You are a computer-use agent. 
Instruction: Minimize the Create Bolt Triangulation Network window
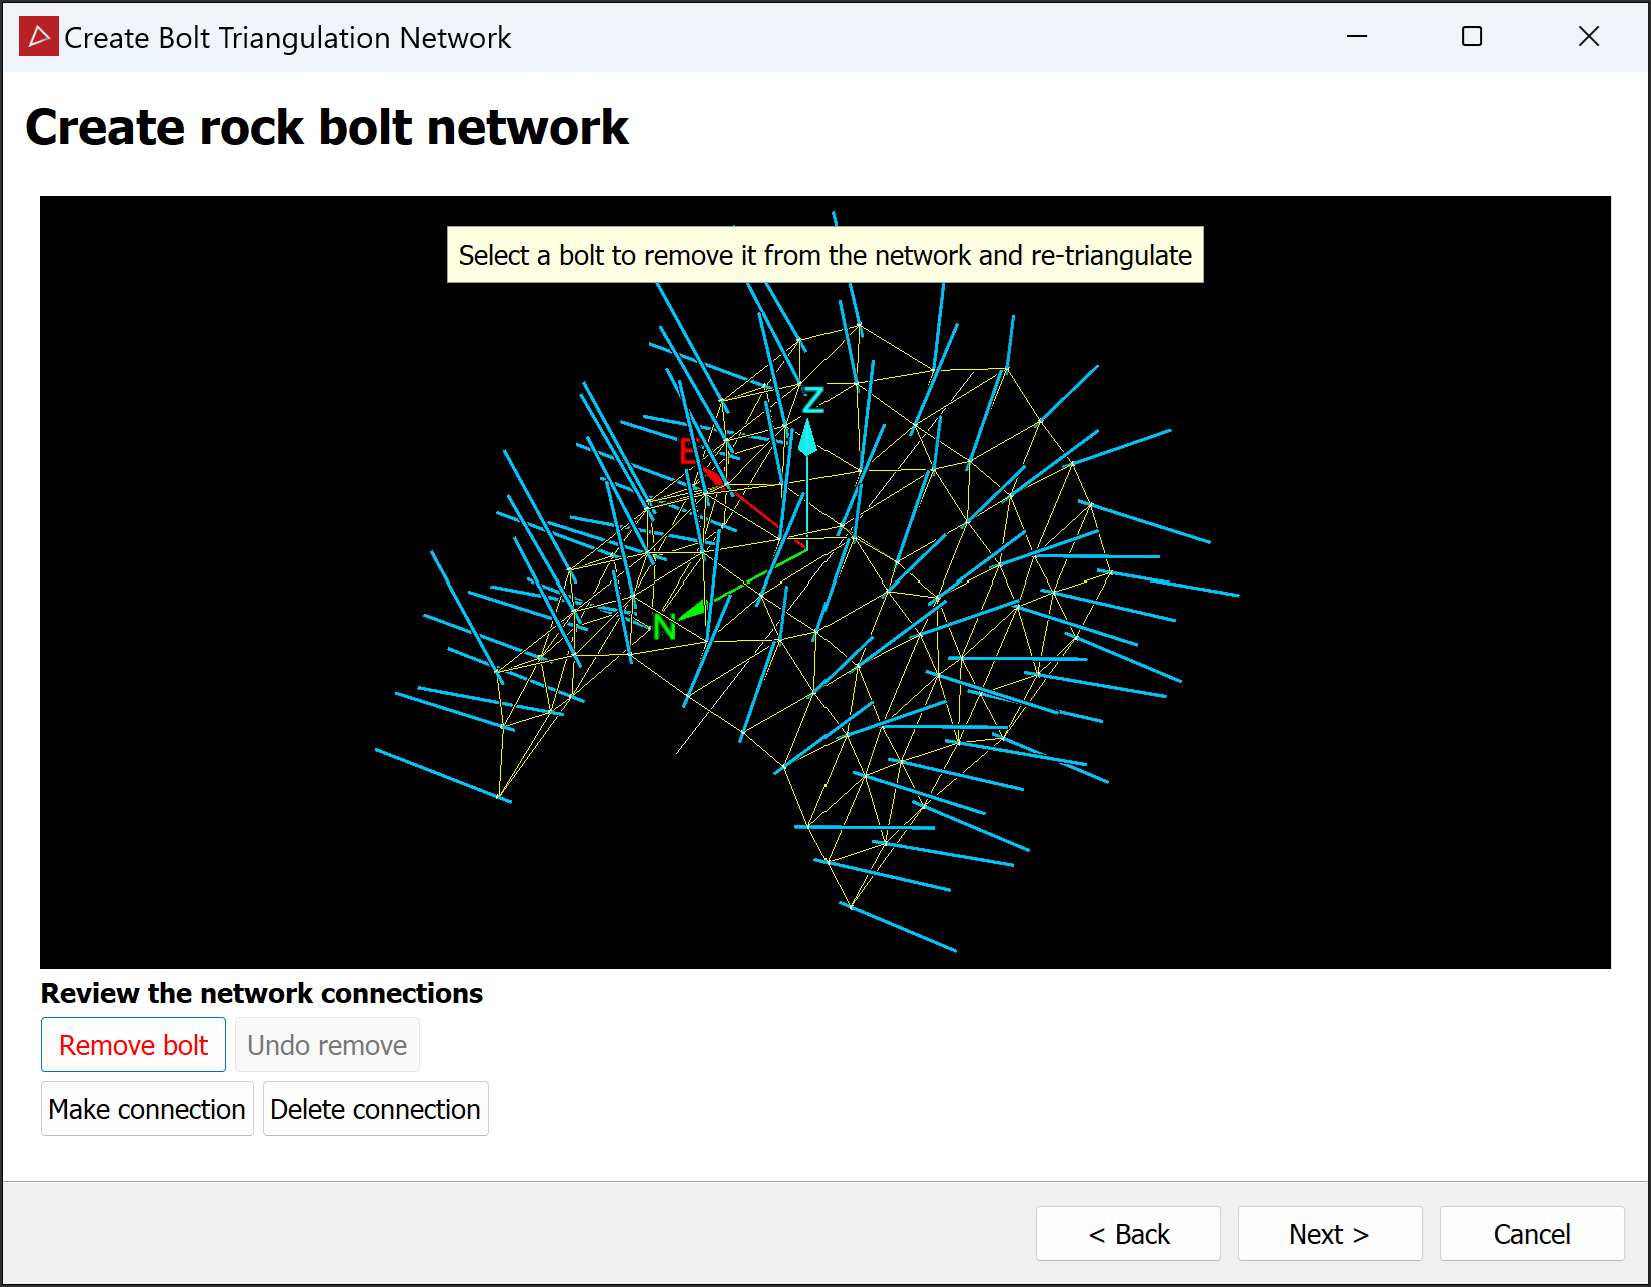pos(1356,37)
